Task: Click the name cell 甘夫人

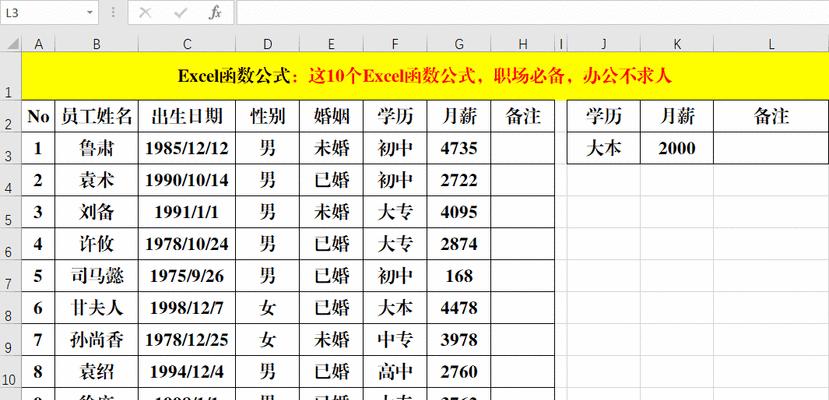Action: tap(96, 308)
